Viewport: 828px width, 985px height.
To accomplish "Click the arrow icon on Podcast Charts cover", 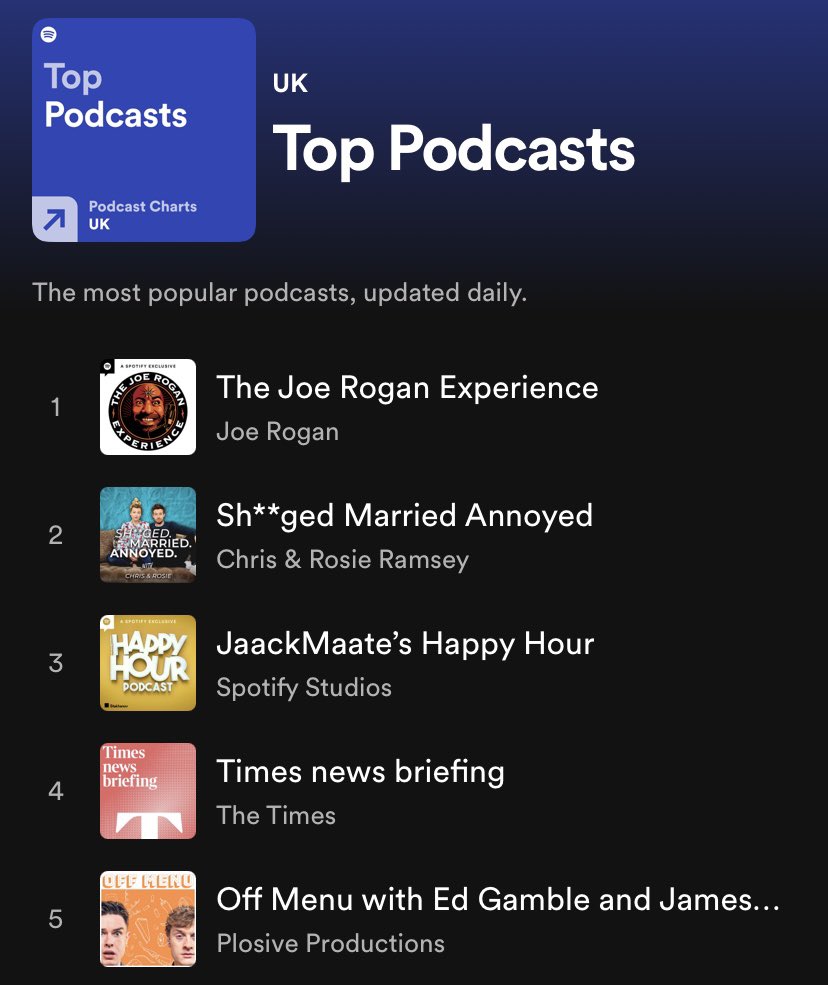I will pyautogui.click(x=55, y=219).
